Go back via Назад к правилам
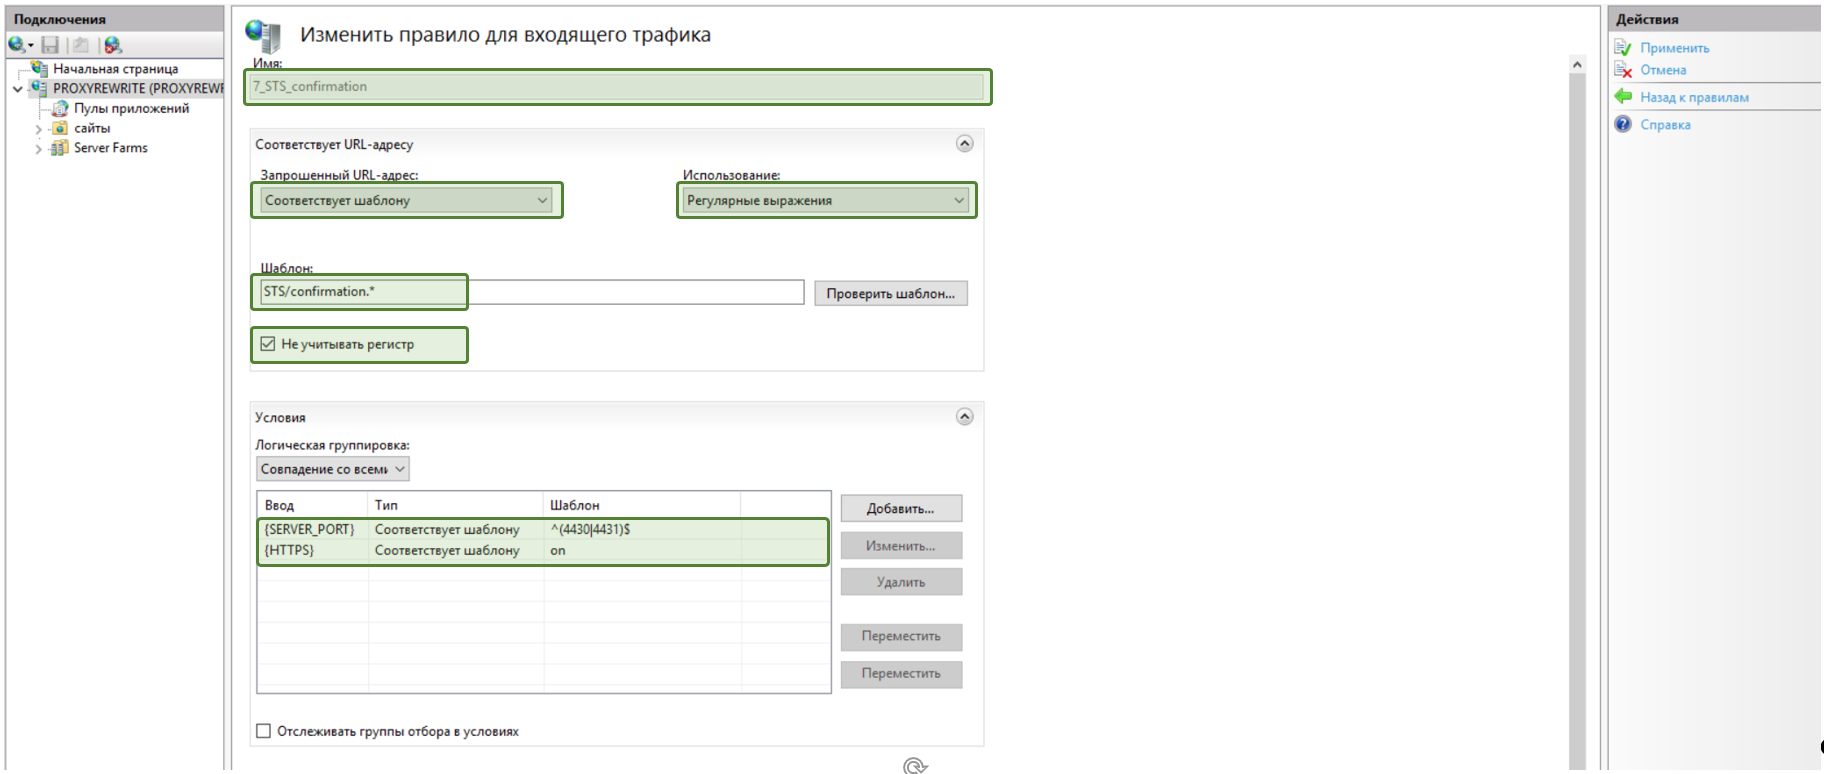The image size is (1824, 774). tap(1694, 97)
